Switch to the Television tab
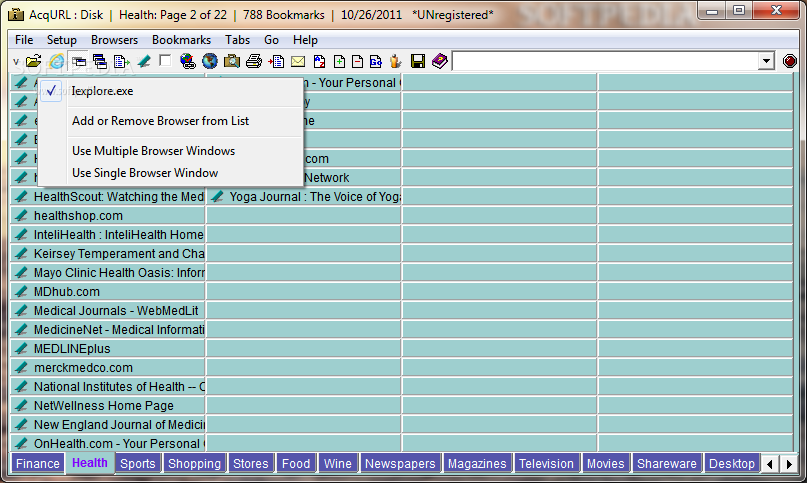807x483 pixels. click(546, 463)
